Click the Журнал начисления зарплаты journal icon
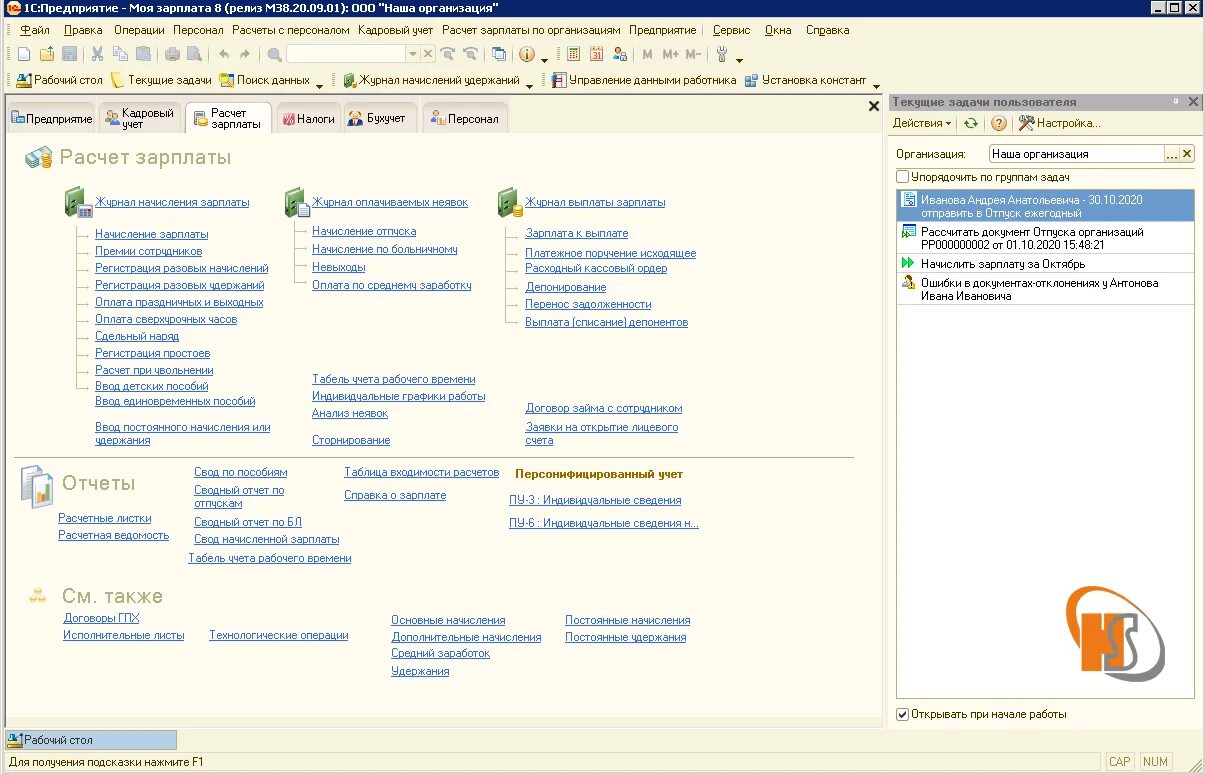This screenshot has height=774, width=1205. coord(79,202)
